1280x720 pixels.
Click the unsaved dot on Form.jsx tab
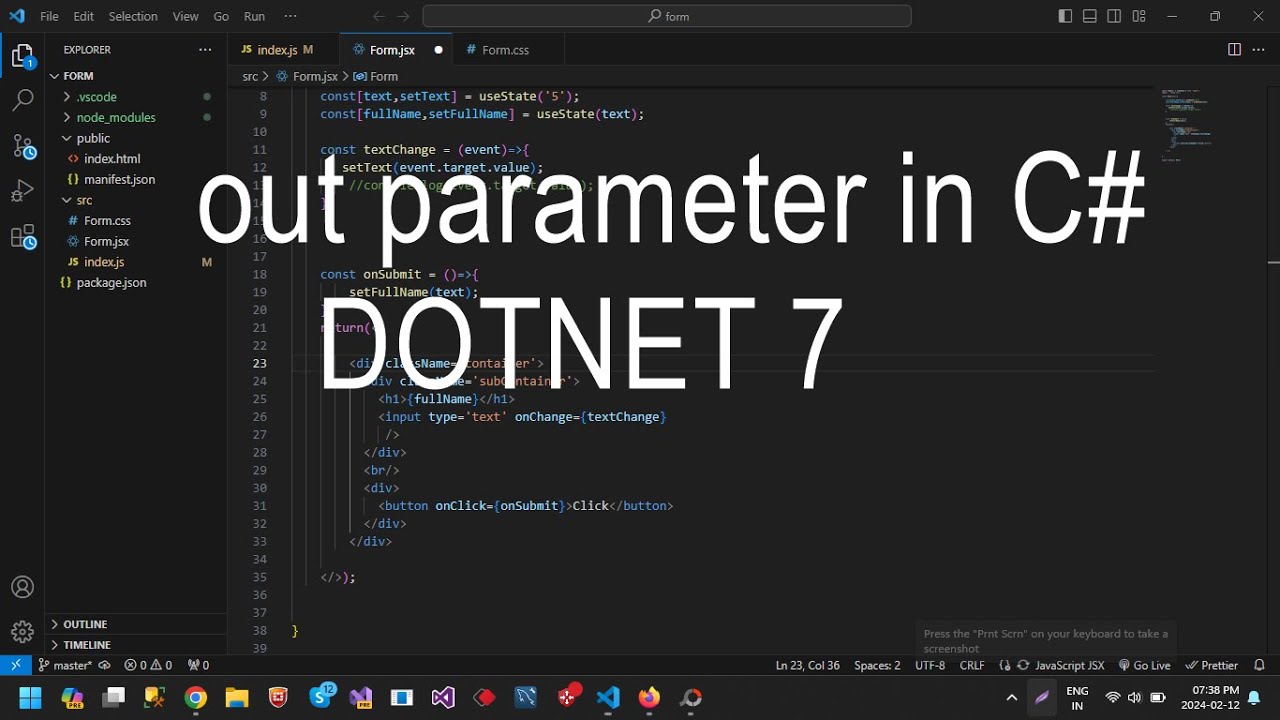click(x=438, y=50)
